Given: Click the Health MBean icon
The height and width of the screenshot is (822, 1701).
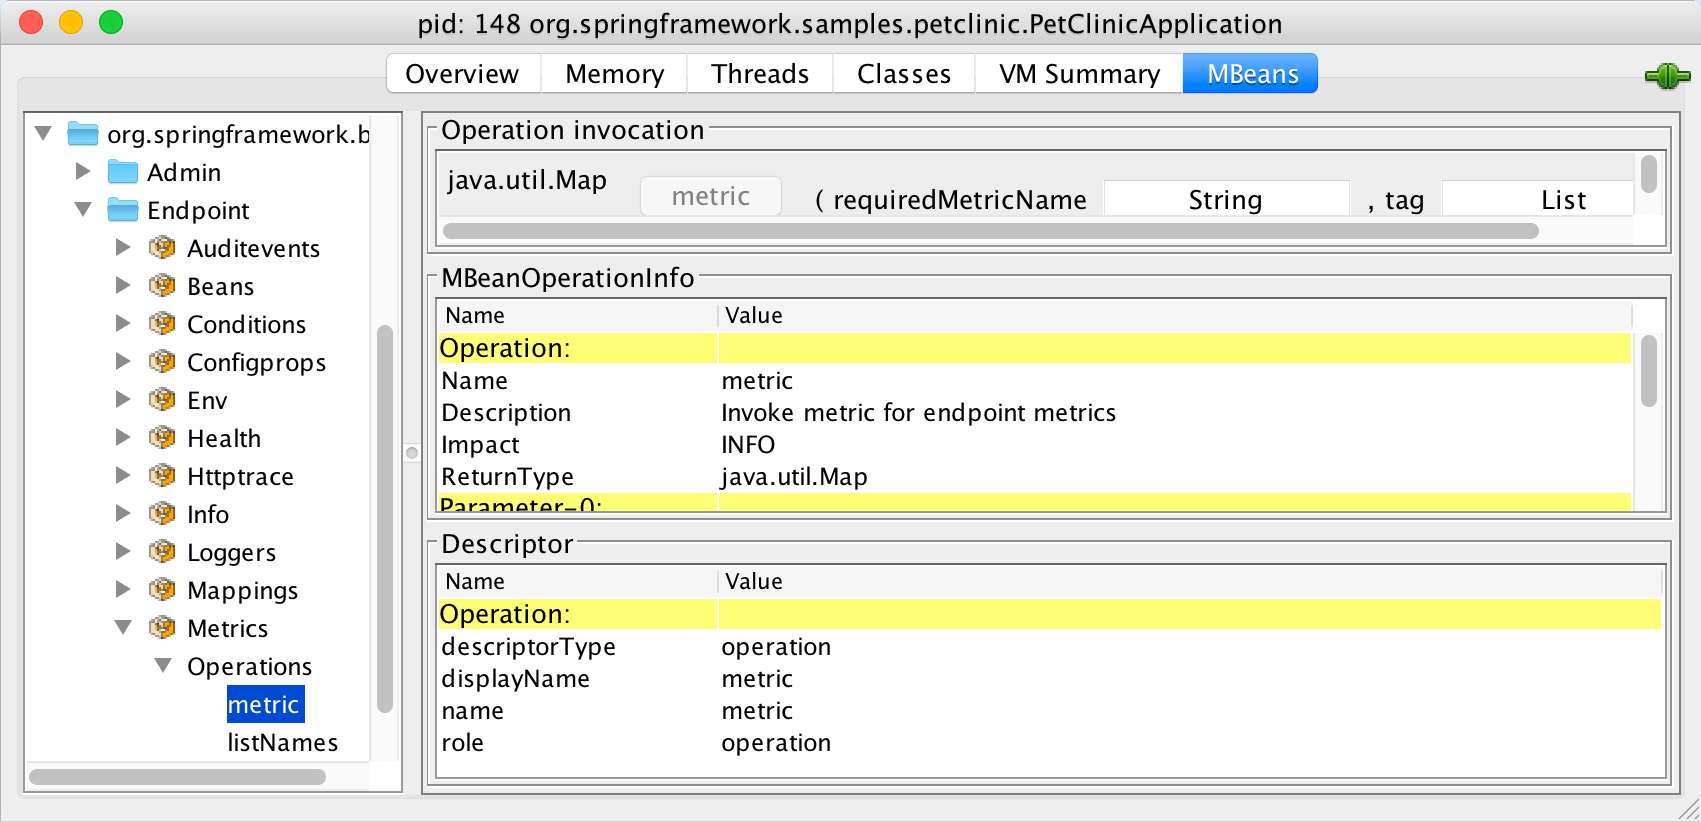Looking at the screenshot, I should point(162,438).
